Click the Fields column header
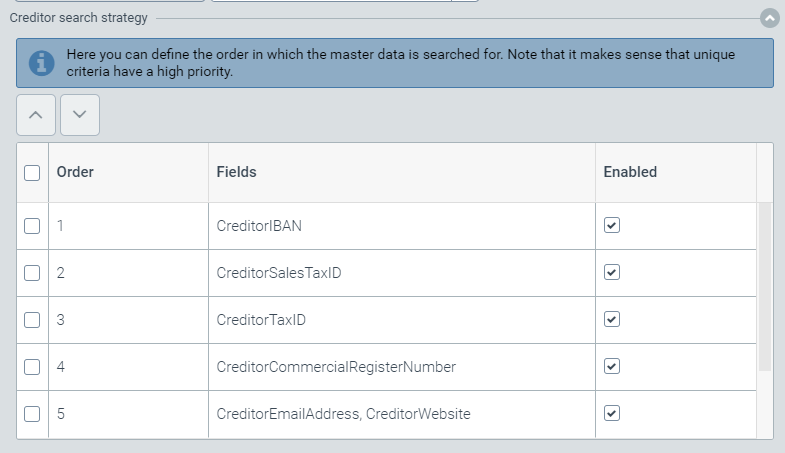The image size is (785, 453). [237, 172]
